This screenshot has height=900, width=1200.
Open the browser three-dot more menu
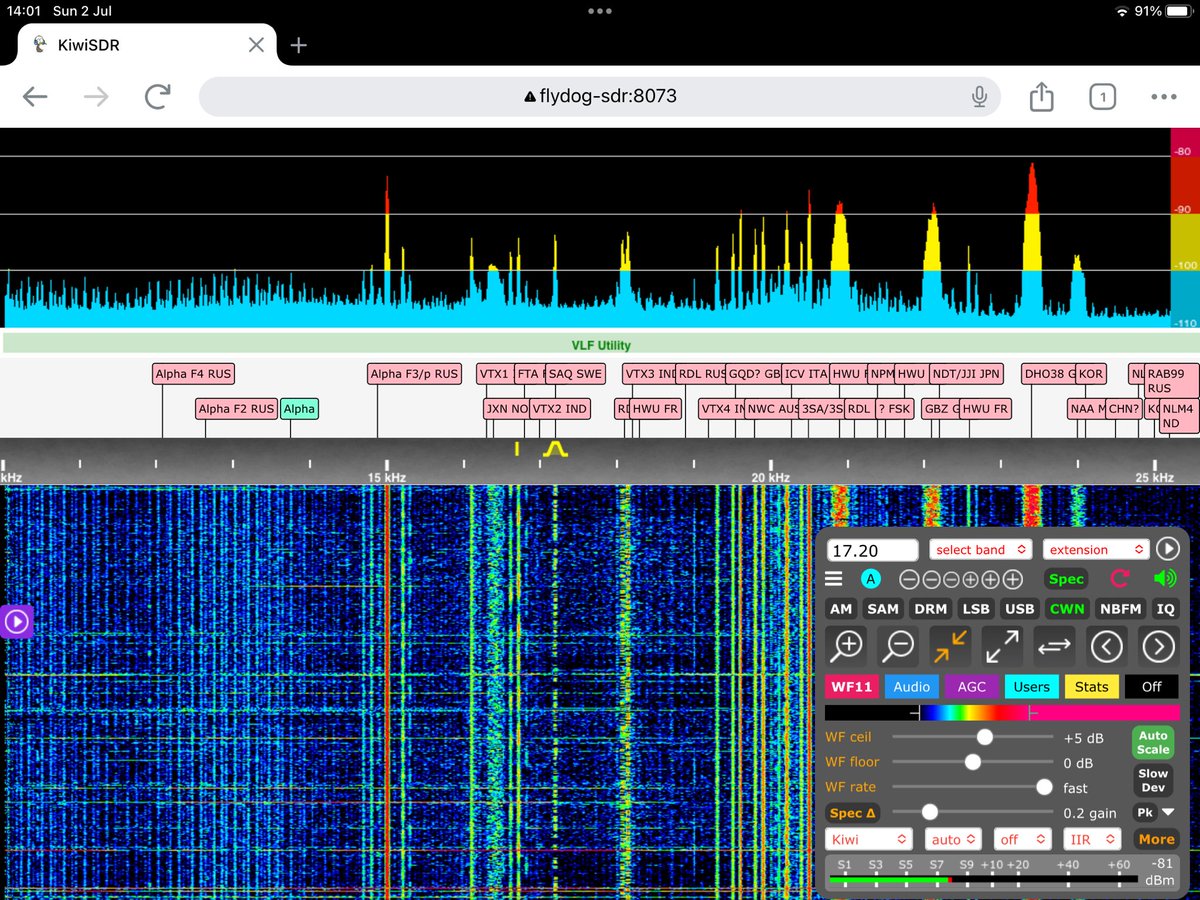[1164, 97]
